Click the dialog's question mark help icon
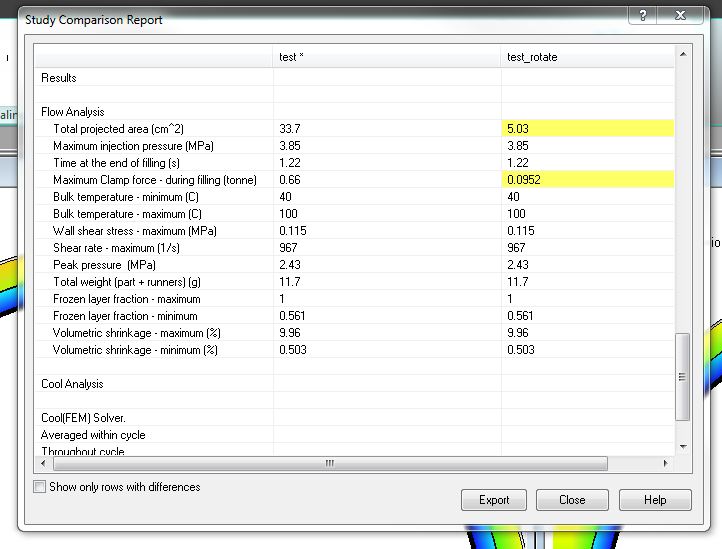This screenshot has width=722, height=549. [643, 16]
